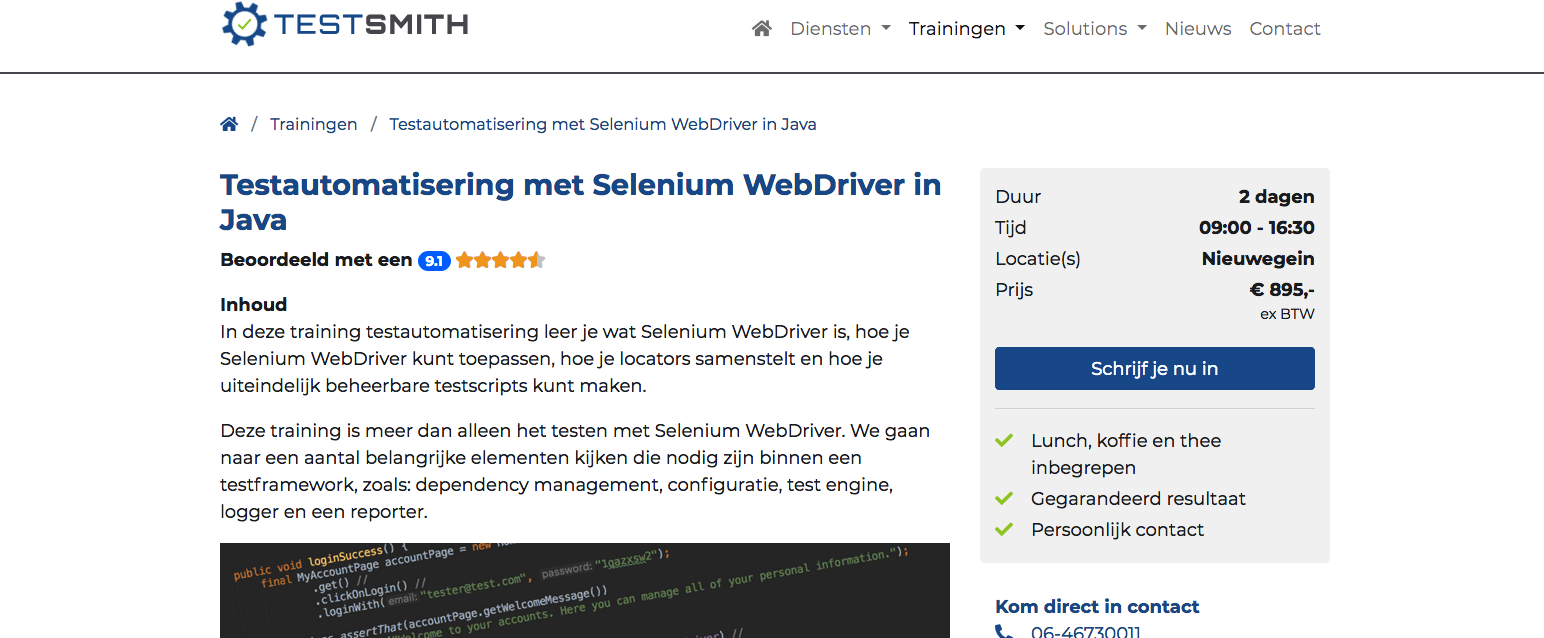Expand the Trainingen dropdown menu
The height and width of the screenshot is (638, 1544).
tap(967, 29)
